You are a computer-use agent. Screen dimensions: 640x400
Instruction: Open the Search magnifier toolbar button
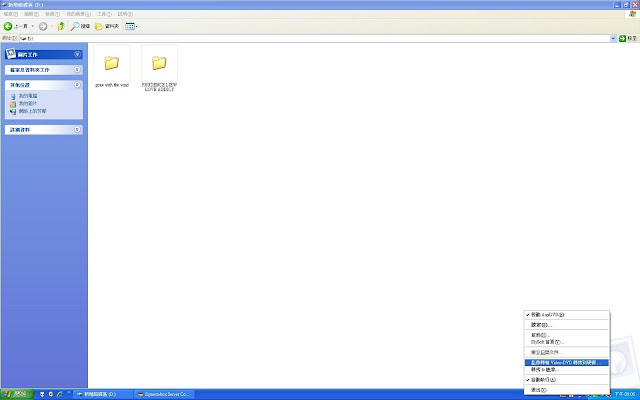click(80, 27)
